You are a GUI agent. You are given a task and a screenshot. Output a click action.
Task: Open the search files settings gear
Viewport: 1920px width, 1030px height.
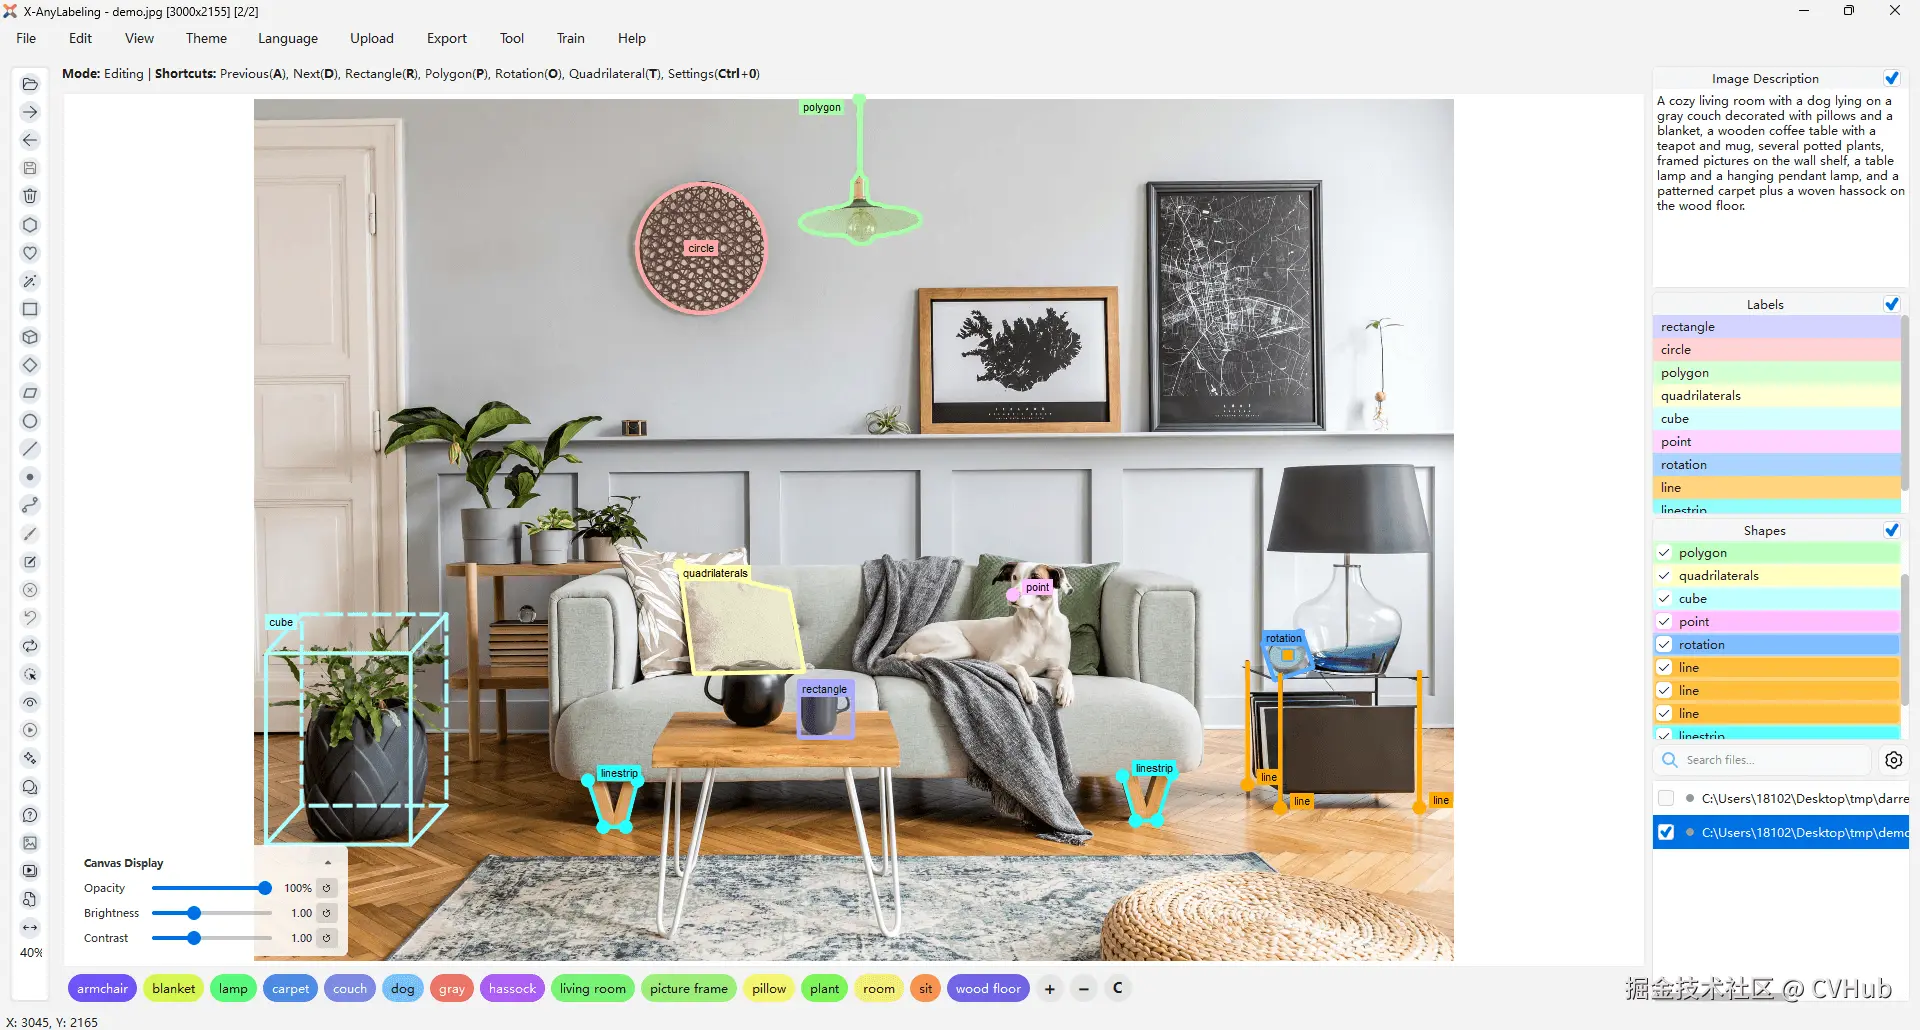coord(1893,760)
